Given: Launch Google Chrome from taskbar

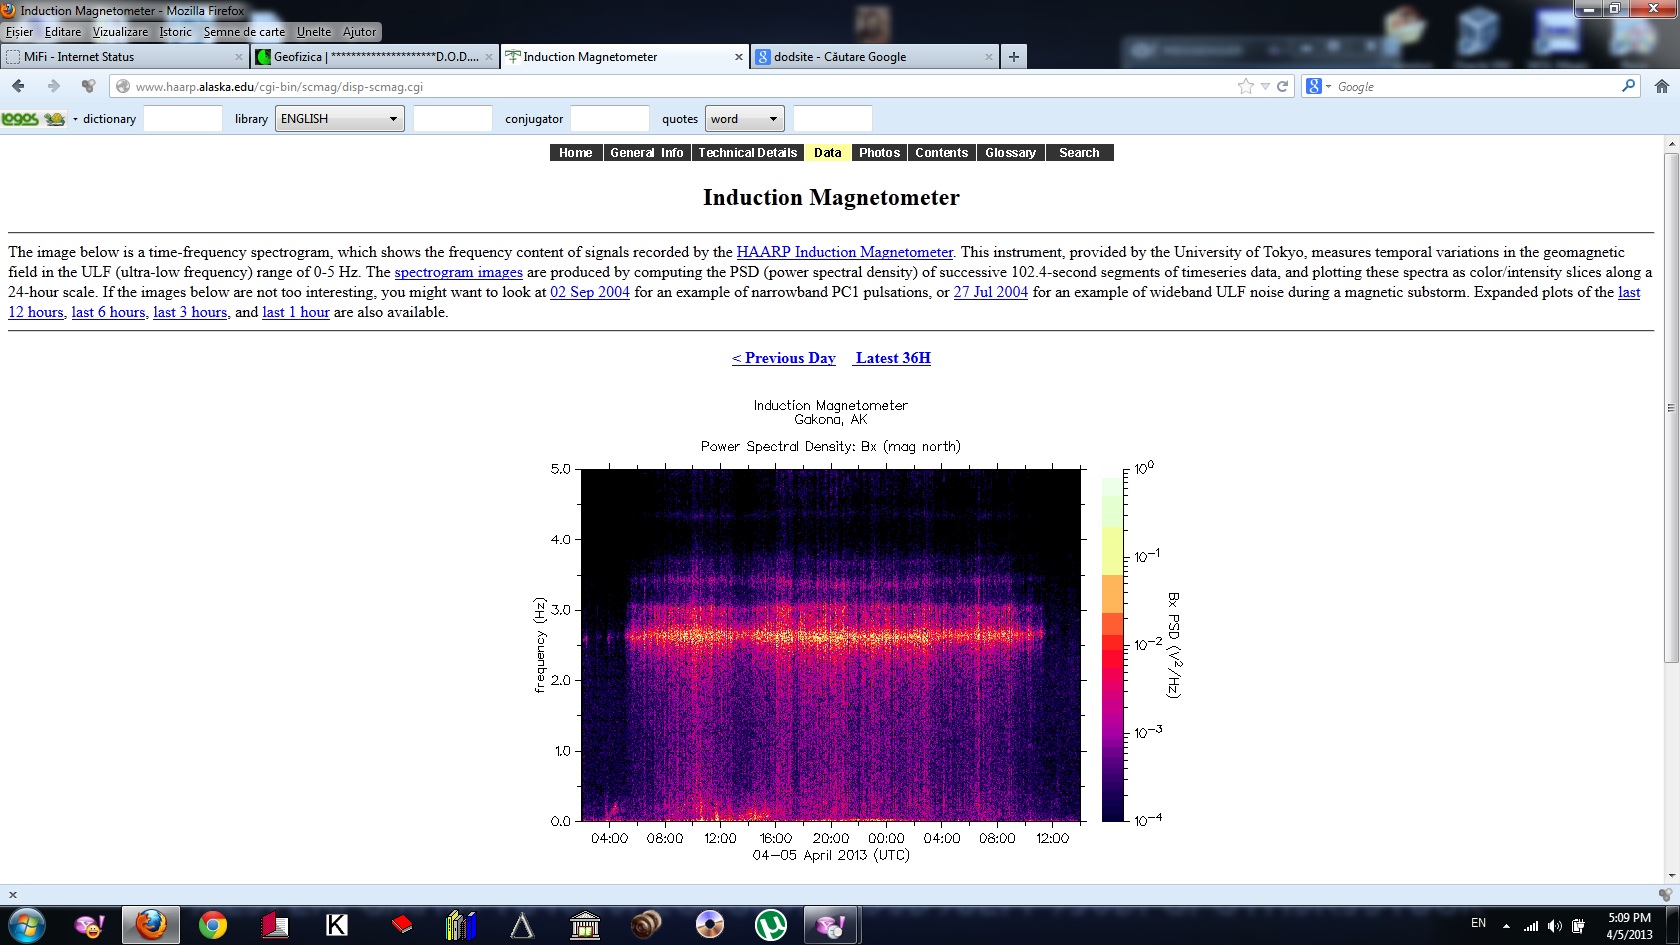Looking at the screenshot, I should pyautogui.click(x=213, y=926).
